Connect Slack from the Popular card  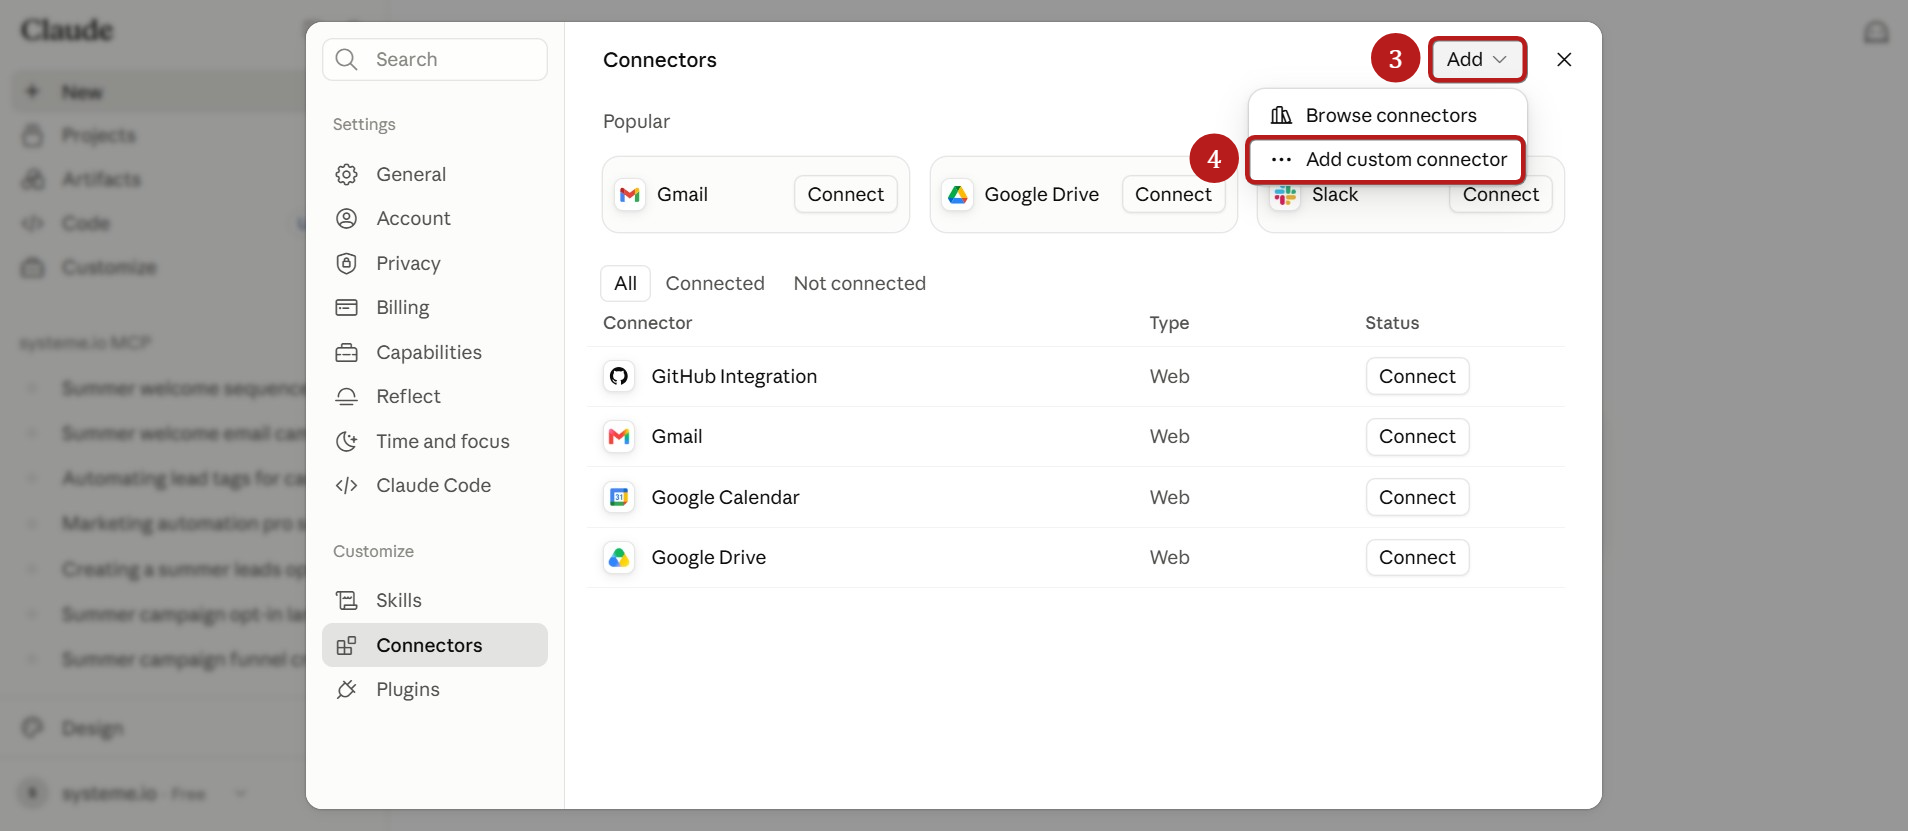click(x=1501, y=196)
